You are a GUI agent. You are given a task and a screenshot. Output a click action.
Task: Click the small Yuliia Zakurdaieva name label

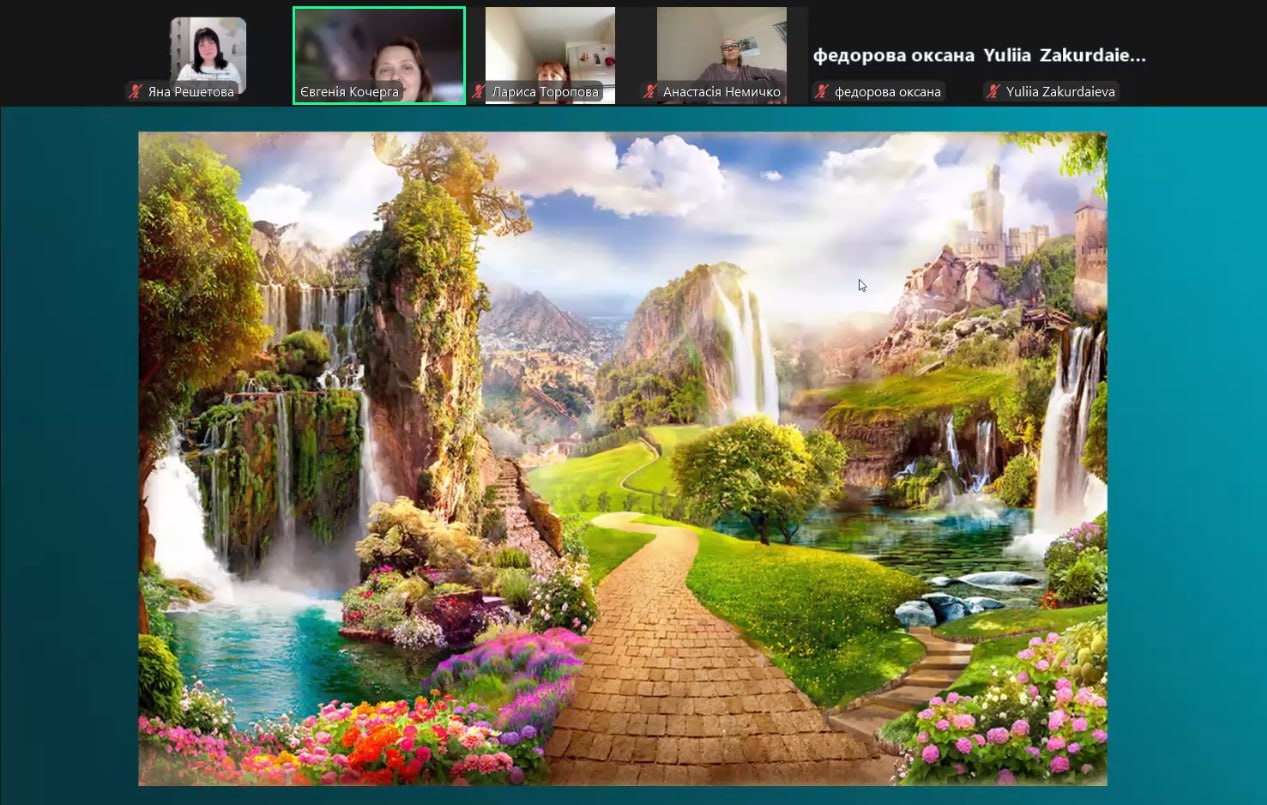pyautogui.click(x=1059, y=92)
